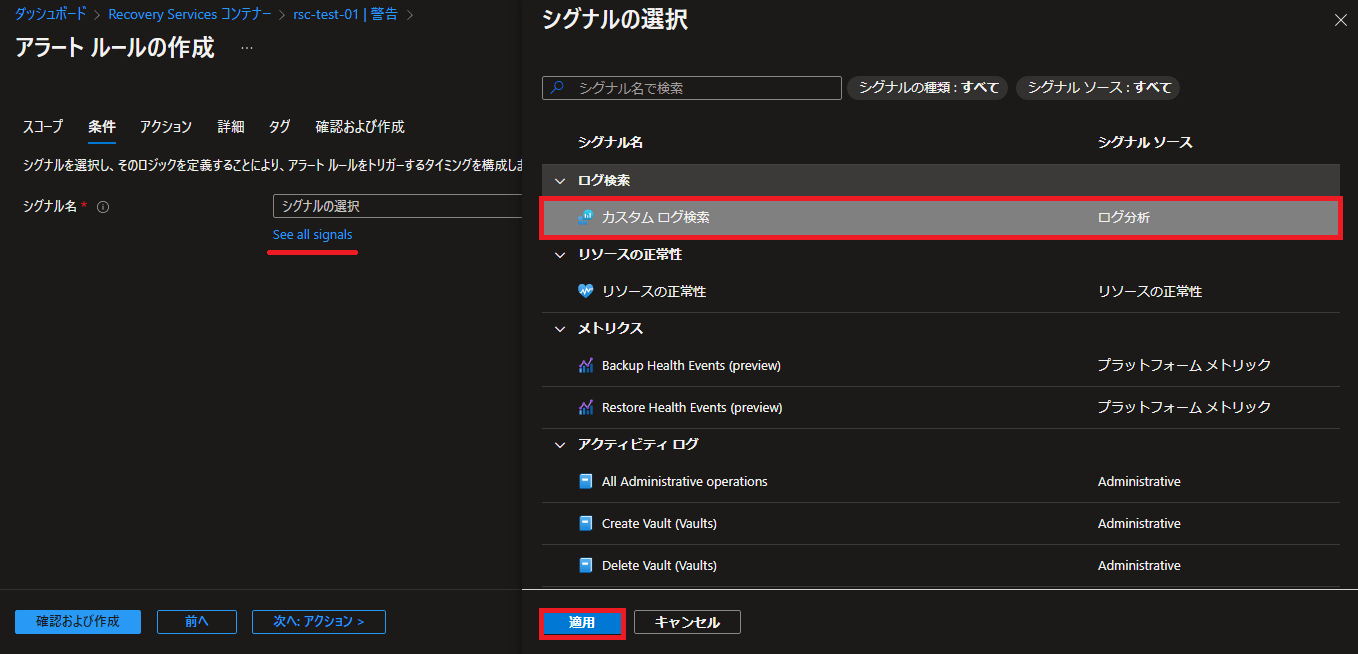Switch to the 条件 tab
This screenshot has width=1358, height=654.
(102, 127)
